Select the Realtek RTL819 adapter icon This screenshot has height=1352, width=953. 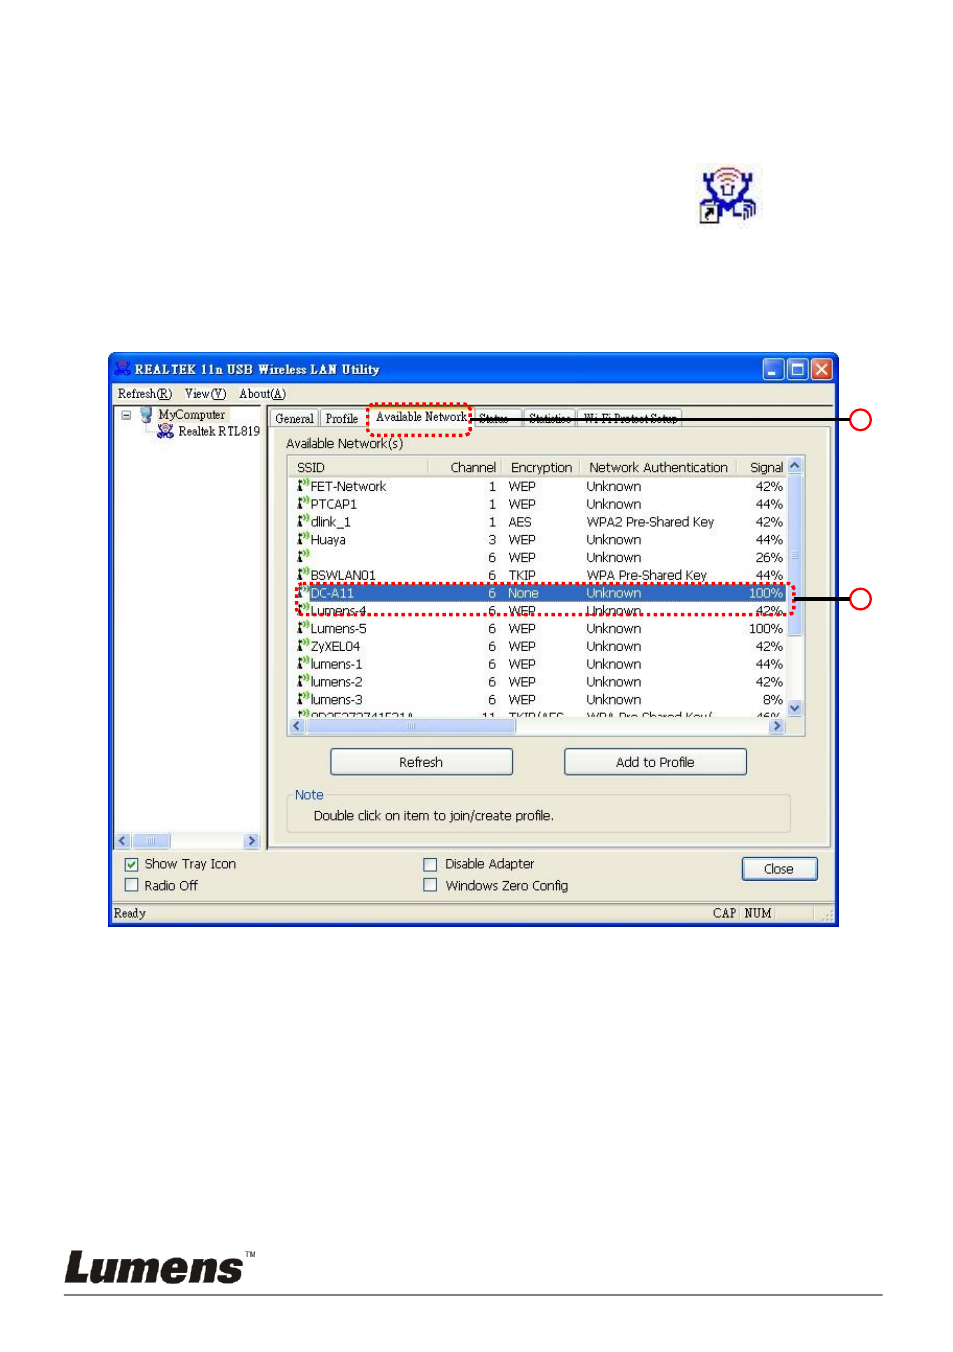point(165,431)
